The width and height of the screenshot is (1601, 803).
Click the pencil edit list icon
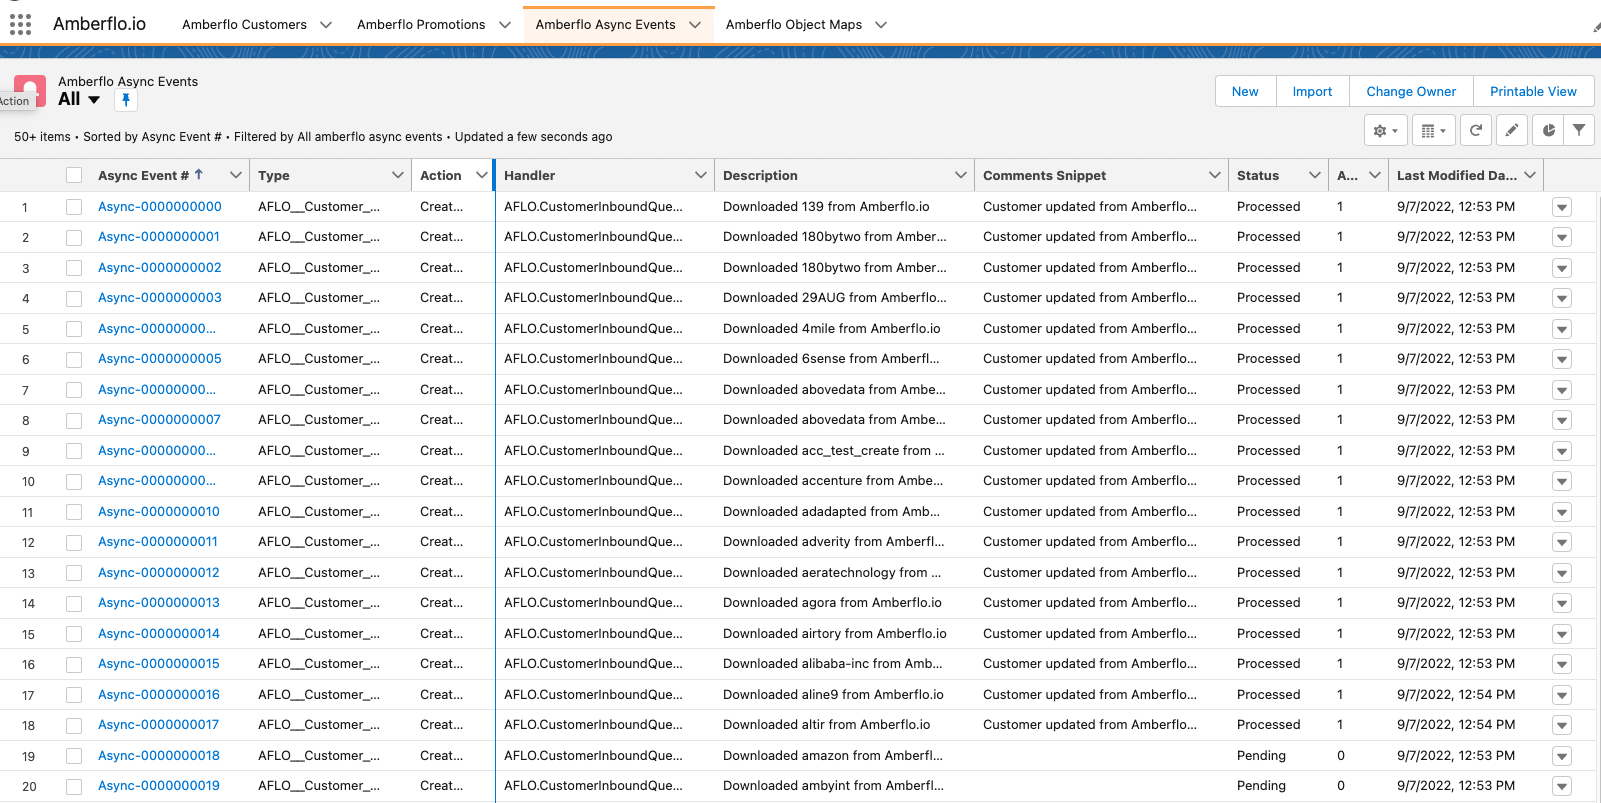(1512, 130)
